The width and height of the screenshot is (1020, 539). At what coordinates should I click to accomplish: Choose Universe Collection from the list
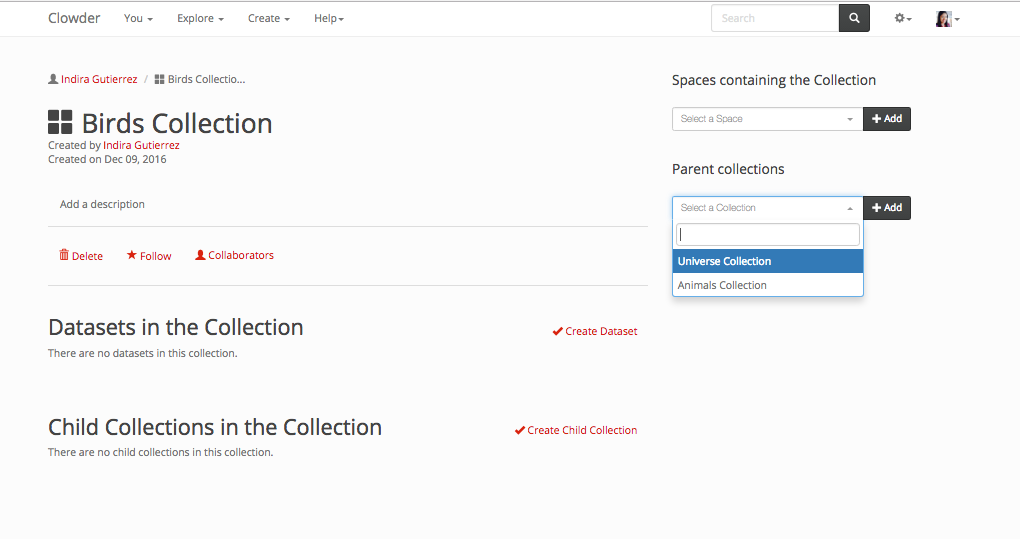[x=767, y=261]
